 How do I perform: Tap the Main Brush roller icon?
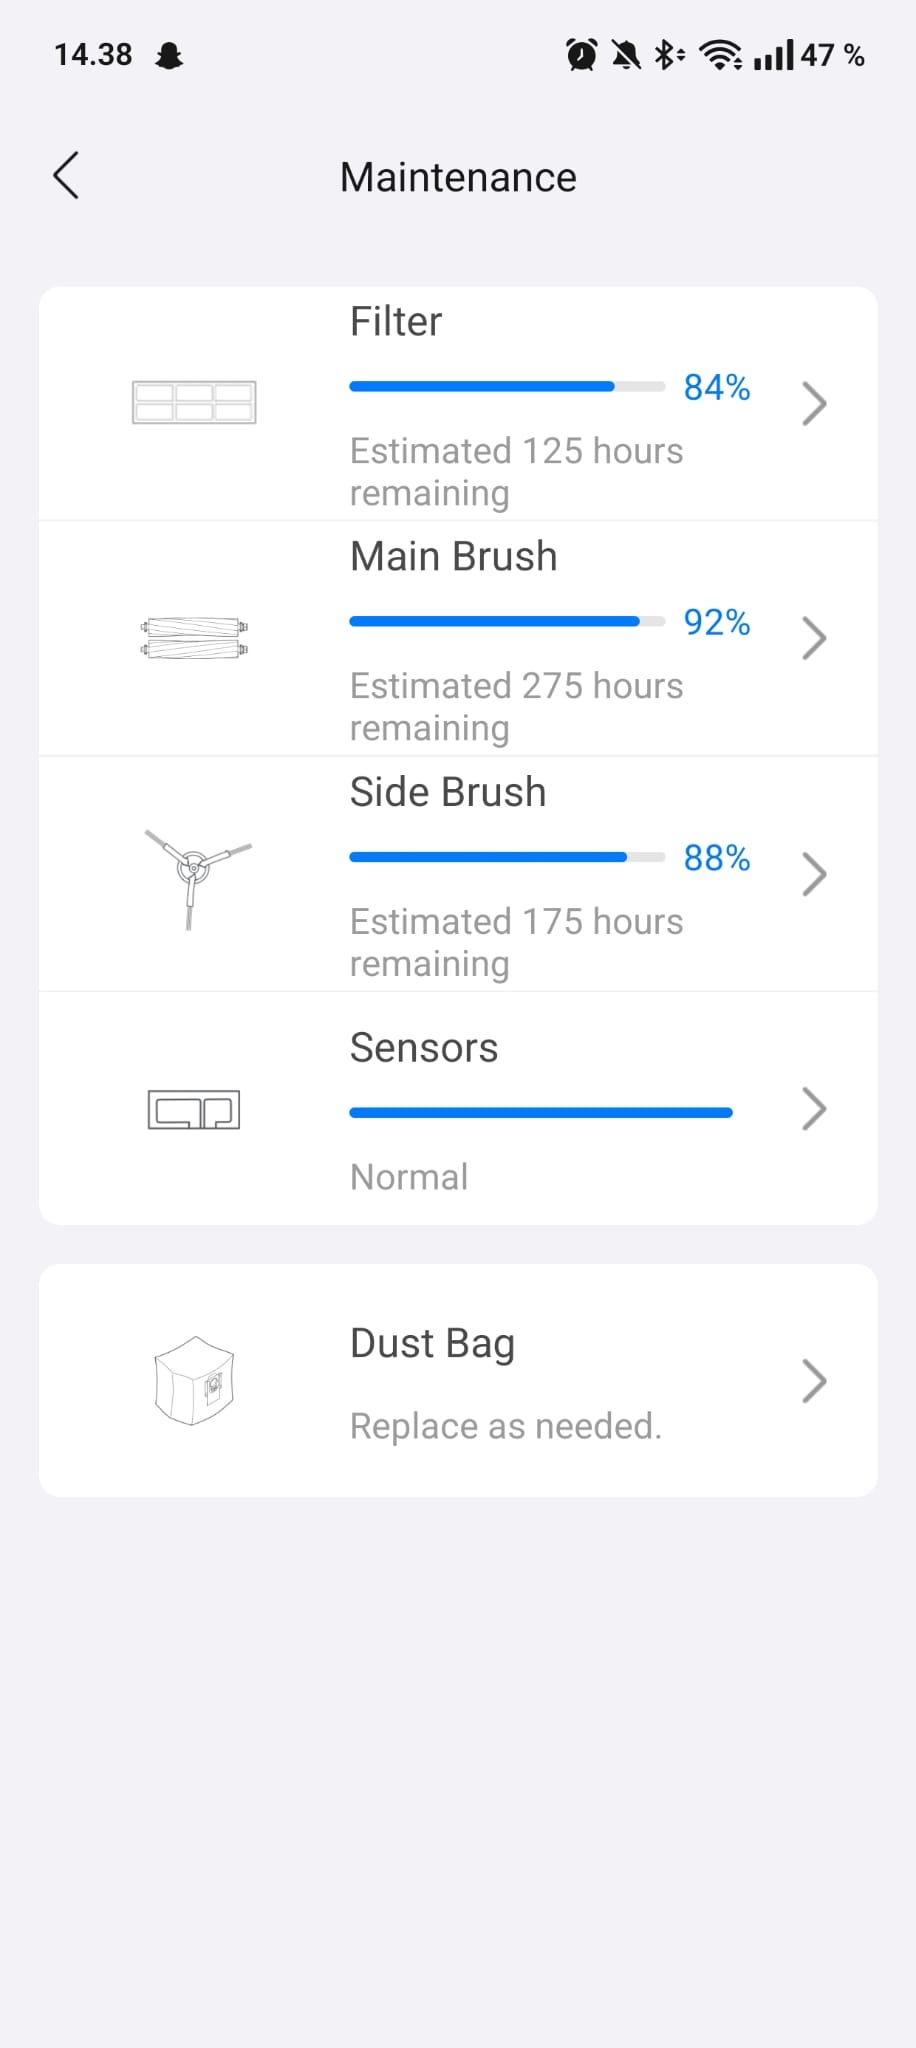coord(194,638)
